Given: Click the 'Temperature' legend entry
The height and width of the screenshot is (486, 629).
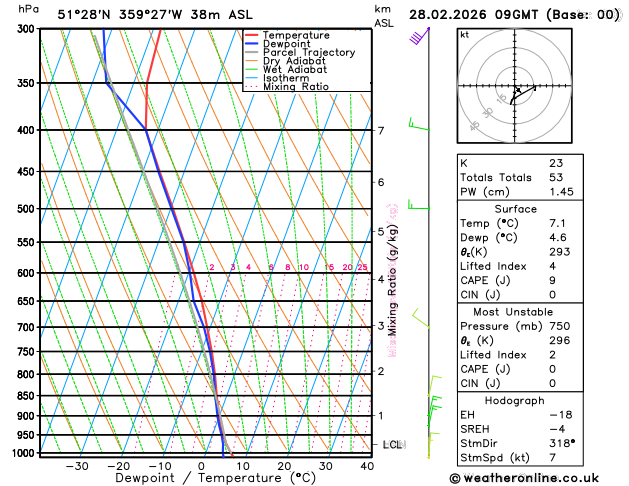Looking at the screenshot, I should point(296,35).
